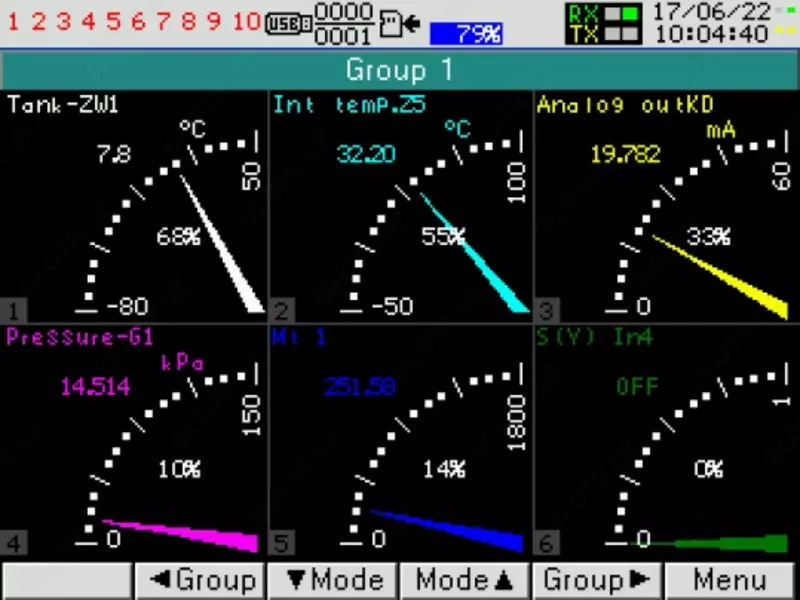Click the memory card transfer icon
Image resolution: width=800 pixels, height=600 pixels.
pos(398,23)
